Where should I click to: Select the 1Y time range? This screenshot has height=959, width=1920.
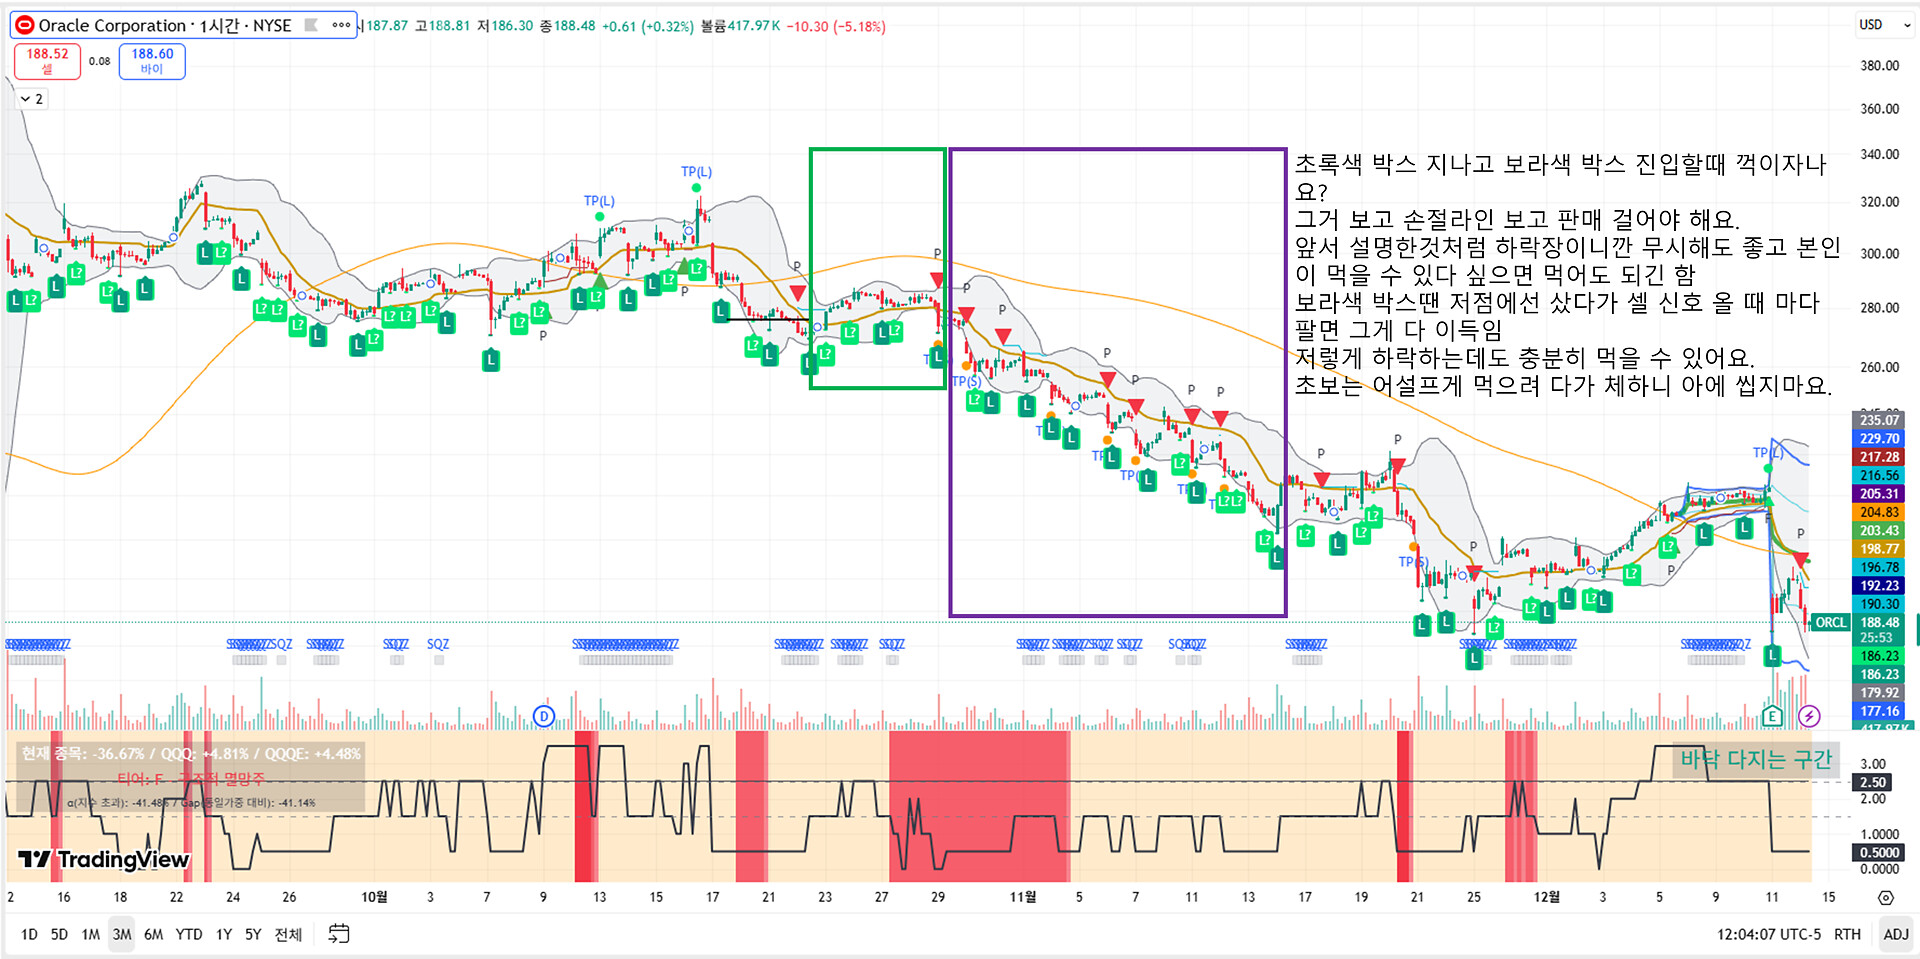[224, 934]
